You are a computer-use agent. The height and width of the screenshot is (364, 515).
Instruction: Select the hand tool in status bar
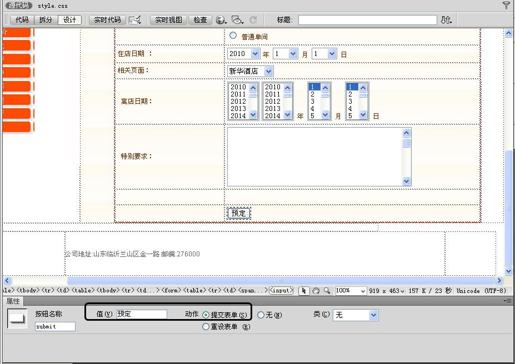pyautogui.click(x=316, y=291)
